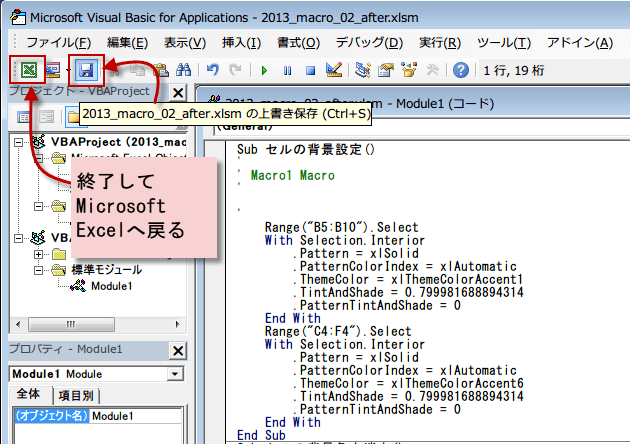Close the プロジェクト - VBAProject panel
This screenshot has height=444, width=630.
178,93
